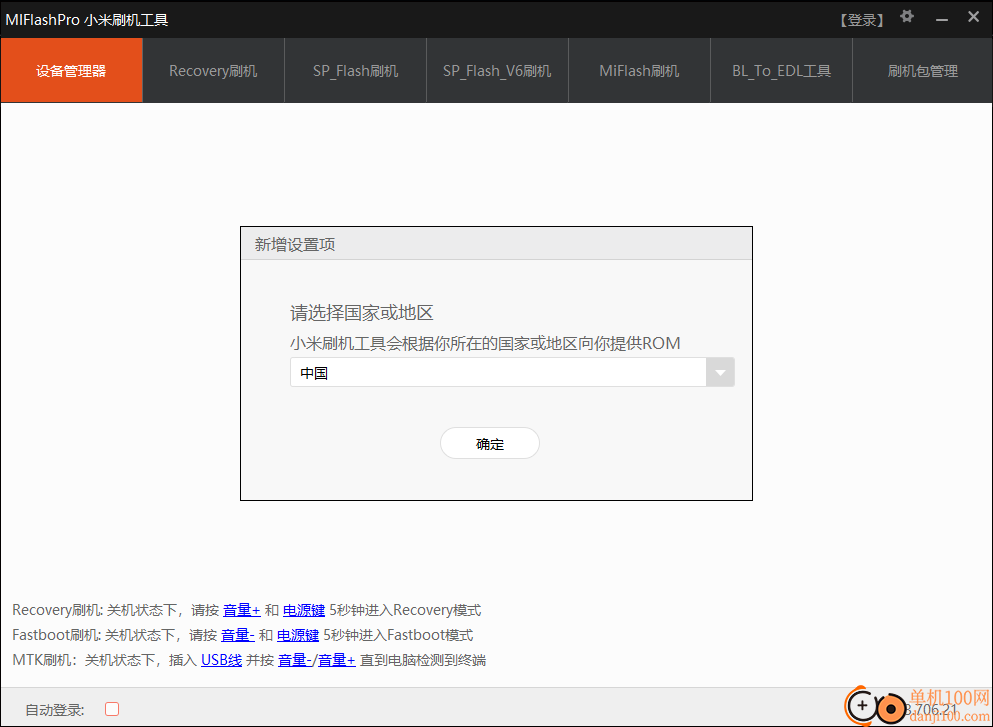Switch to the 设备管理器 tab
This screenshot has height=727, width=993.
coord(72,70)
